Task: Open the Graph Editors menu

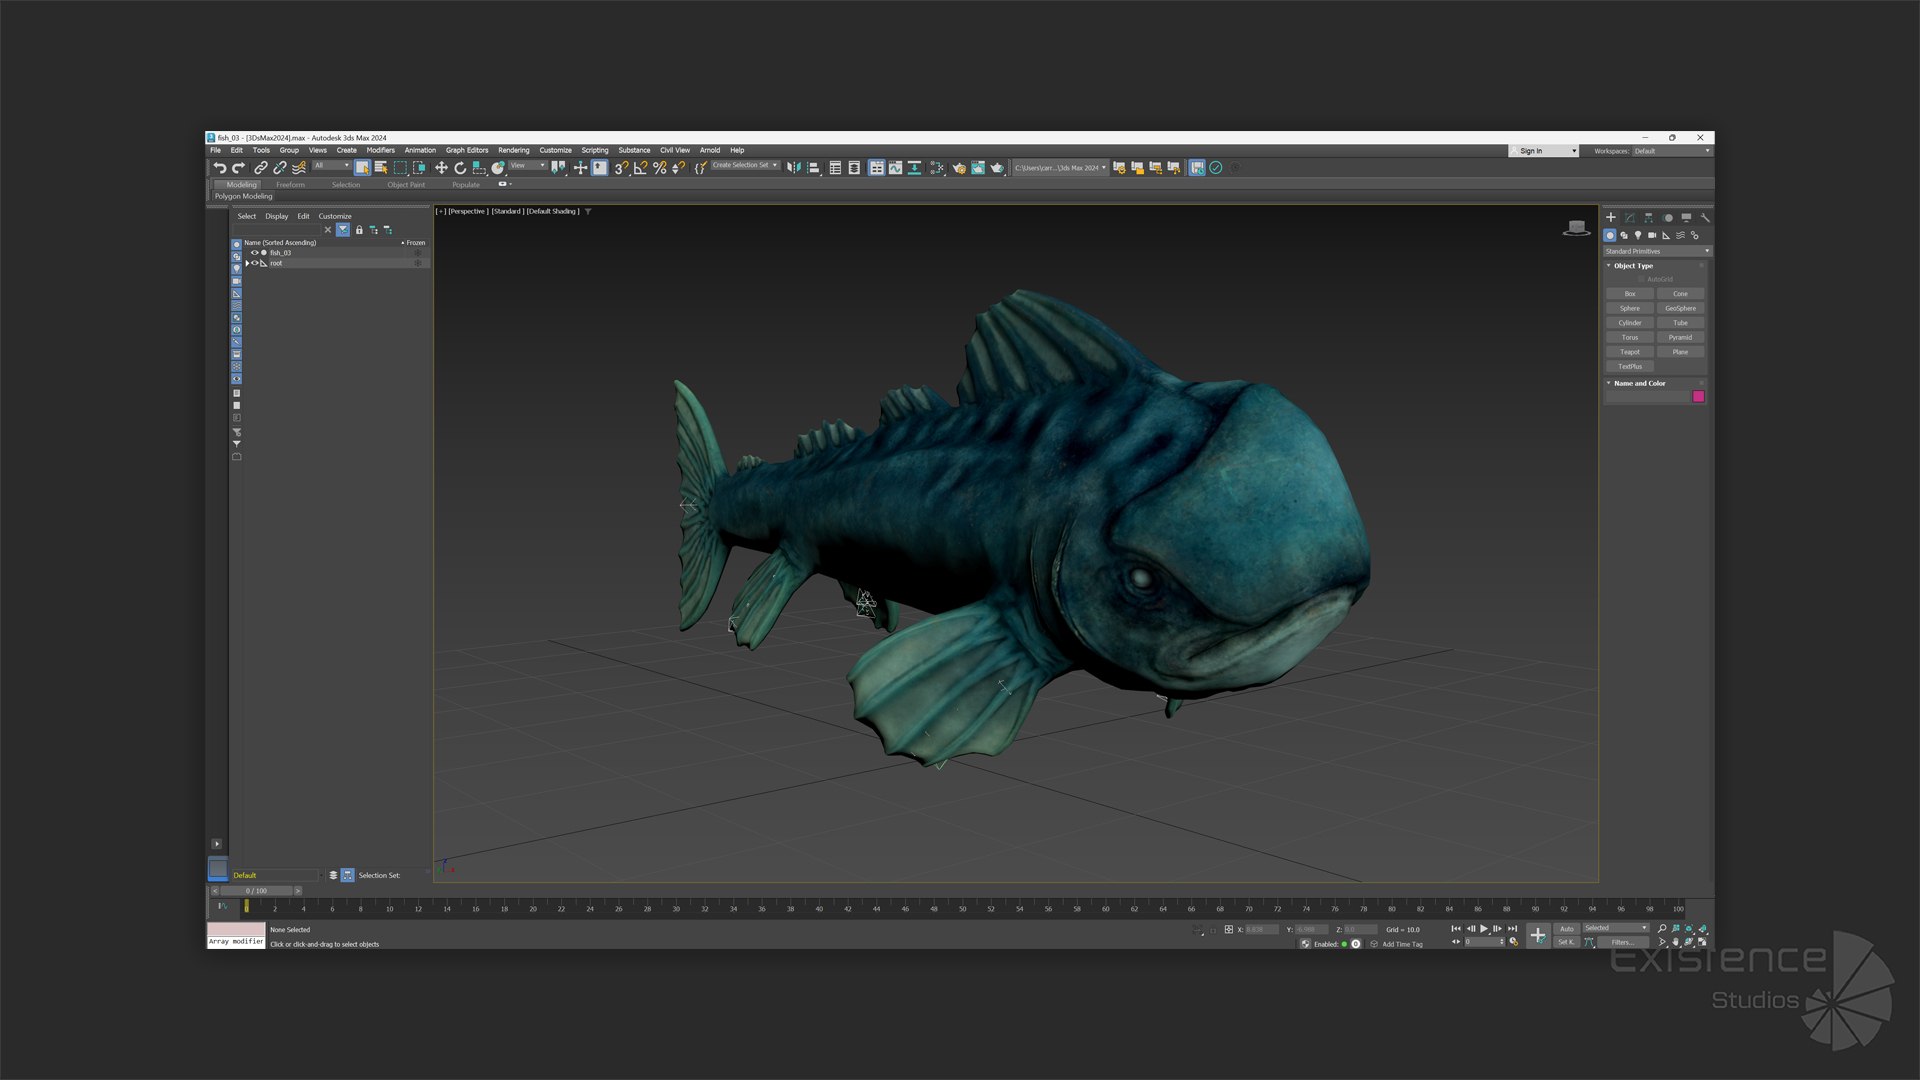Action: (467, 150)
